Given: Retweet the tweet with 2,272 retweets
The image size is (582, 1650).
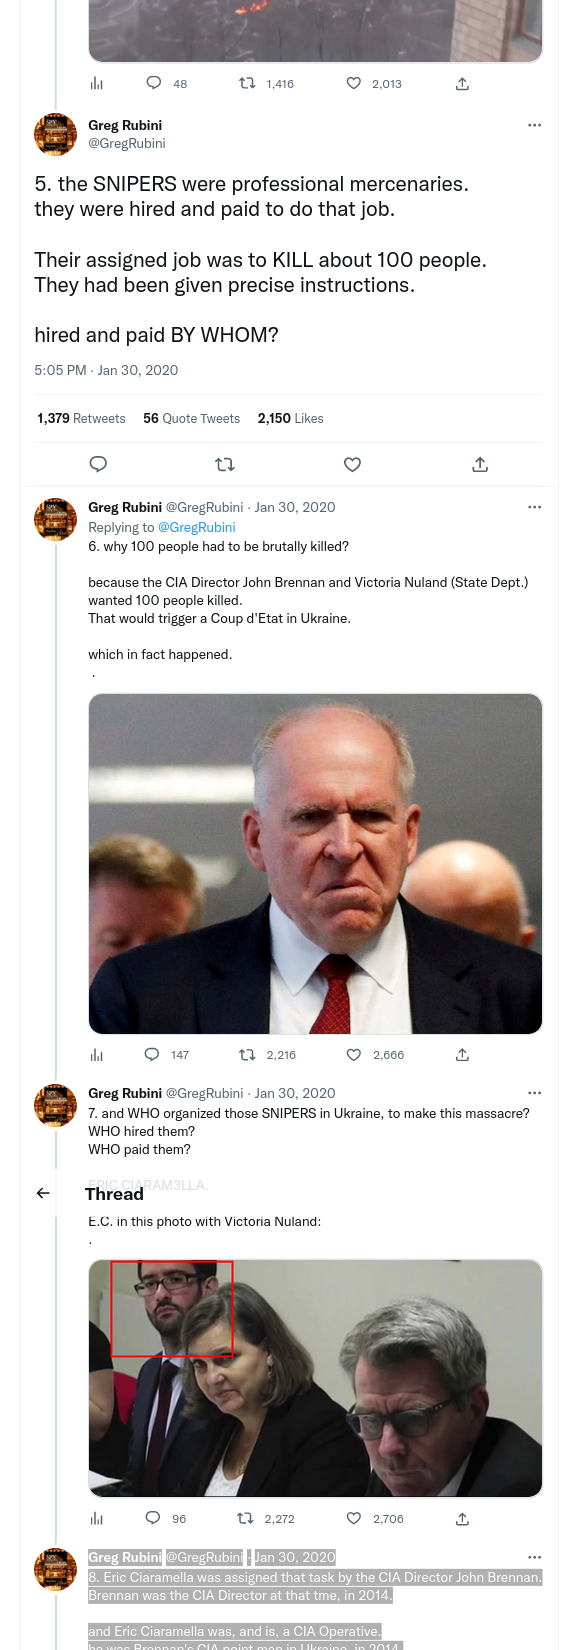Looking at the screenshot, I should tap(245, 1518).
